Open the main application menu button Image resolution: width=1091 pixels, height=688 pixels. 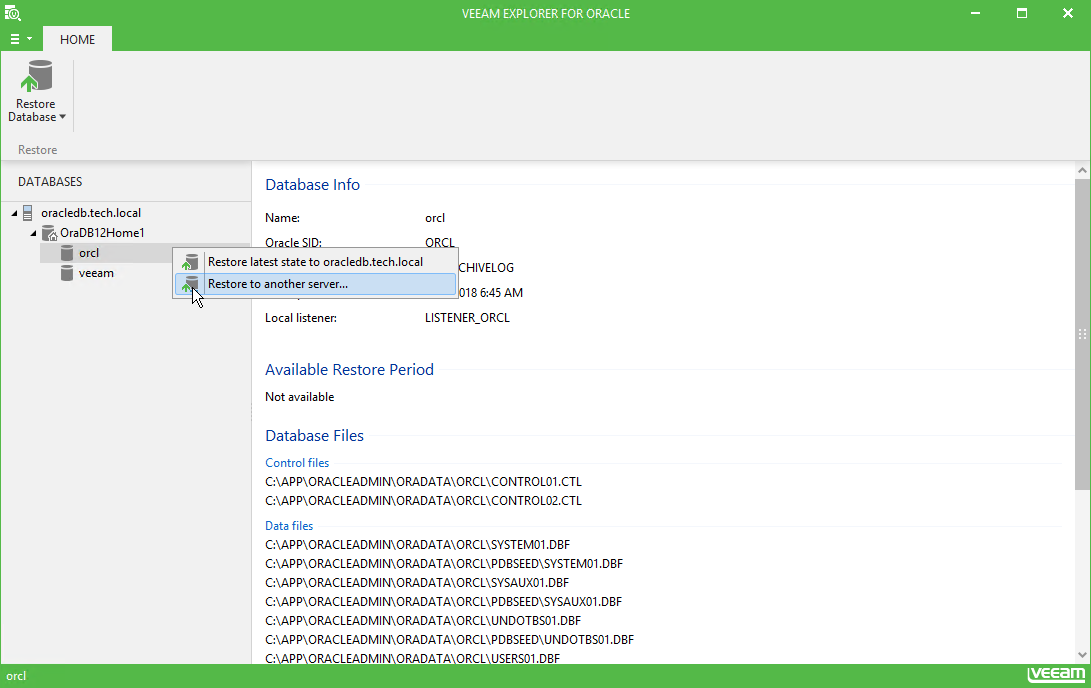(20, 39)
